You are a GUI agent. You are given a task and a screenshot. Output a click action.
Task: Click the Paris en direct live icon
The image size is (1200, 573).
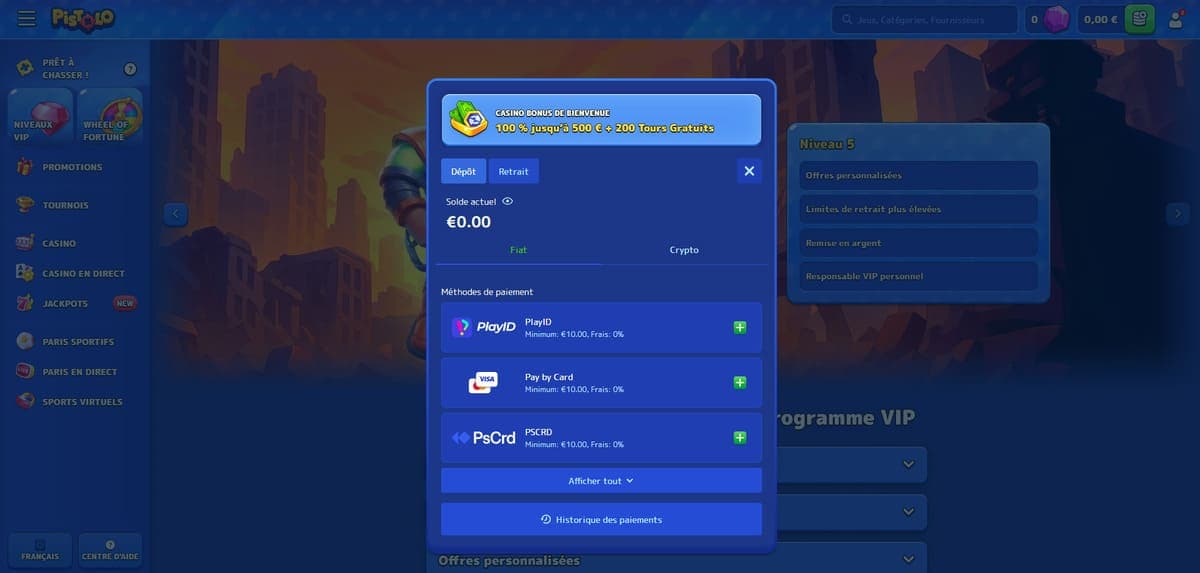[25, 371]
